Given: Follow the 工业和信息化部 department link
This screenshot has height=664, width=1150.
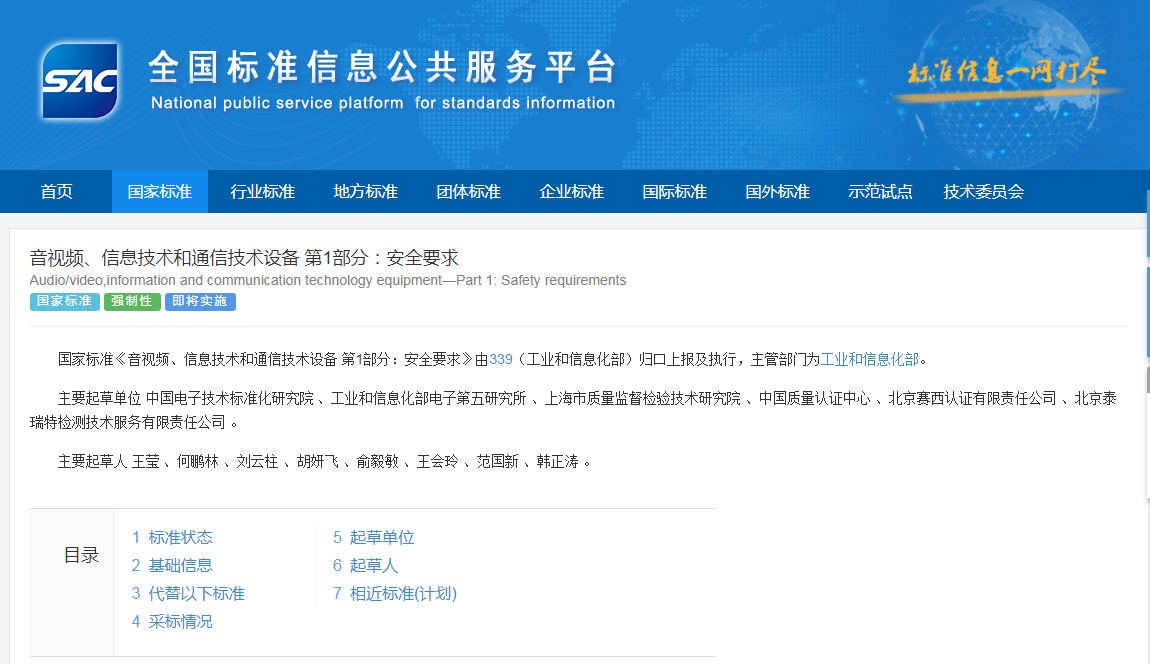Looking at the screenshot, I should pyautogui.click(x=869, y=359).
